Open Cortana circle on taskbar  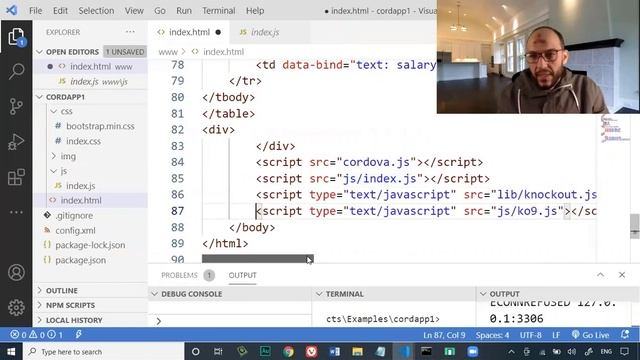(x=196, y=351)
